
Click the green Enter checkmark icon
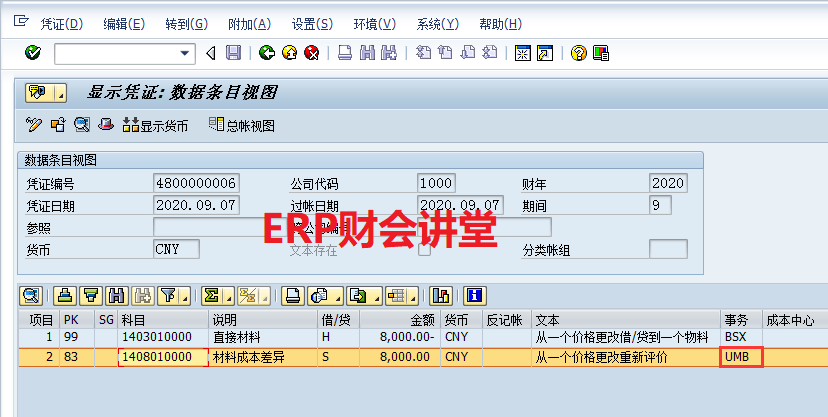33,53
